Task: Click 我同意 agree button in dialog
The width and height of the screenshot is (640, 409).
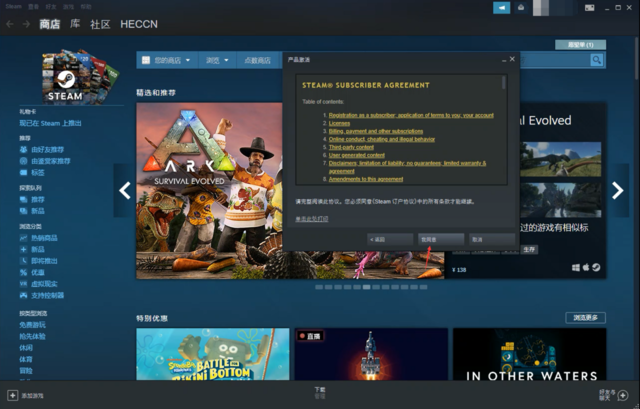Action: [441, 239]
